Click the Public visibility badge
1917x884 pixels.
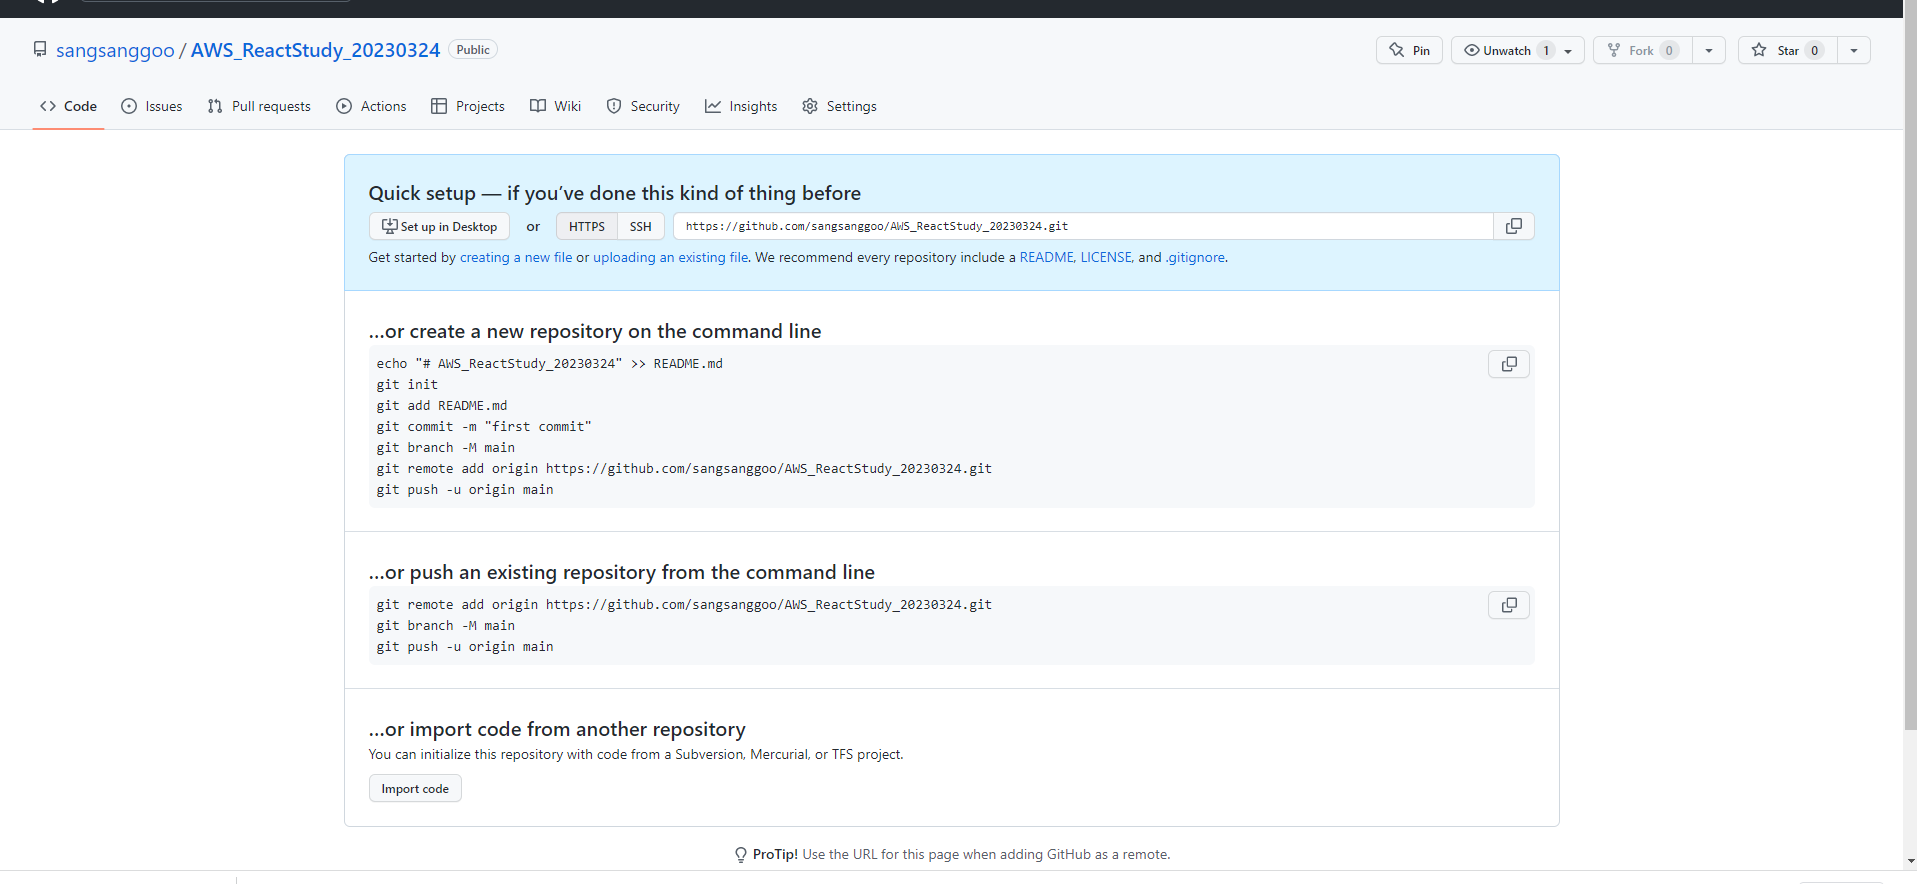click(x=473, y=50)
